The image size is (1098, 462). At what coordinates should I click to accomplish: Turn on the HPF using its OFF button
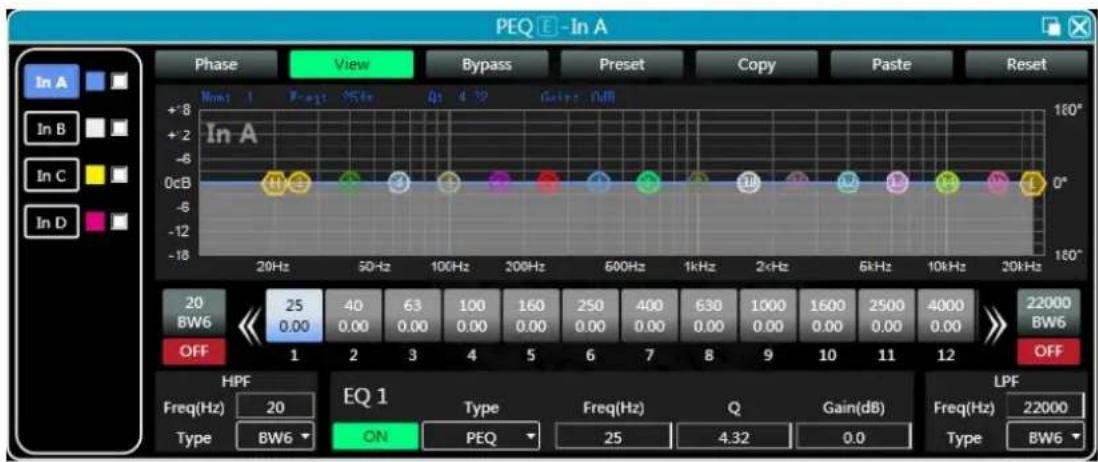click(x=195, y=351)
